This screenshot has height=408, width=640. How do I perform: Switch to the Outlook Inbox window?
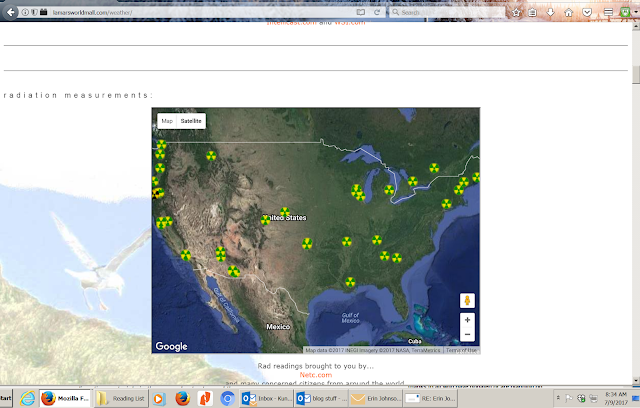pyautogui.click(x=266, y=398)
